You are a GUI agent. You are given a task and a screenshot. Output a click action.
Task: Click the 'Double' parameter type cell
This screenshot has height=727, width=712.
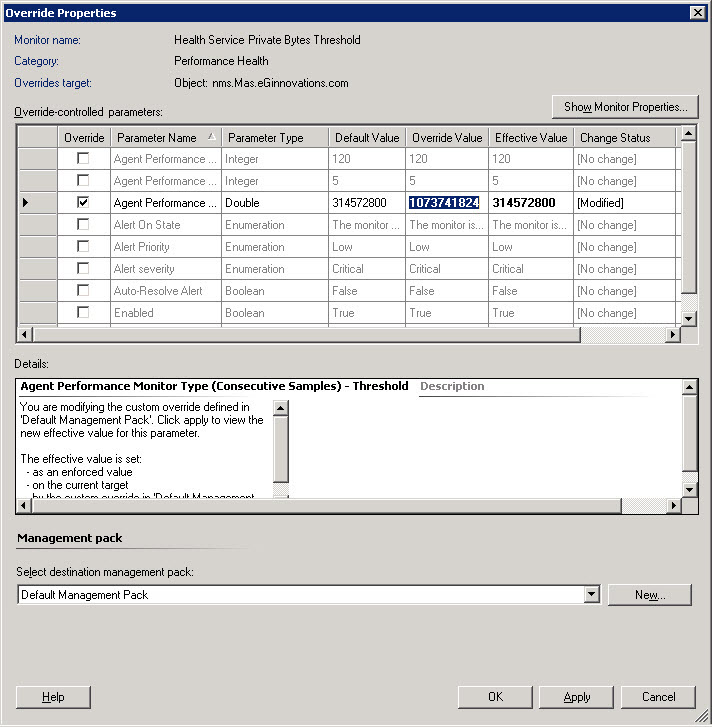pos(275,203)
